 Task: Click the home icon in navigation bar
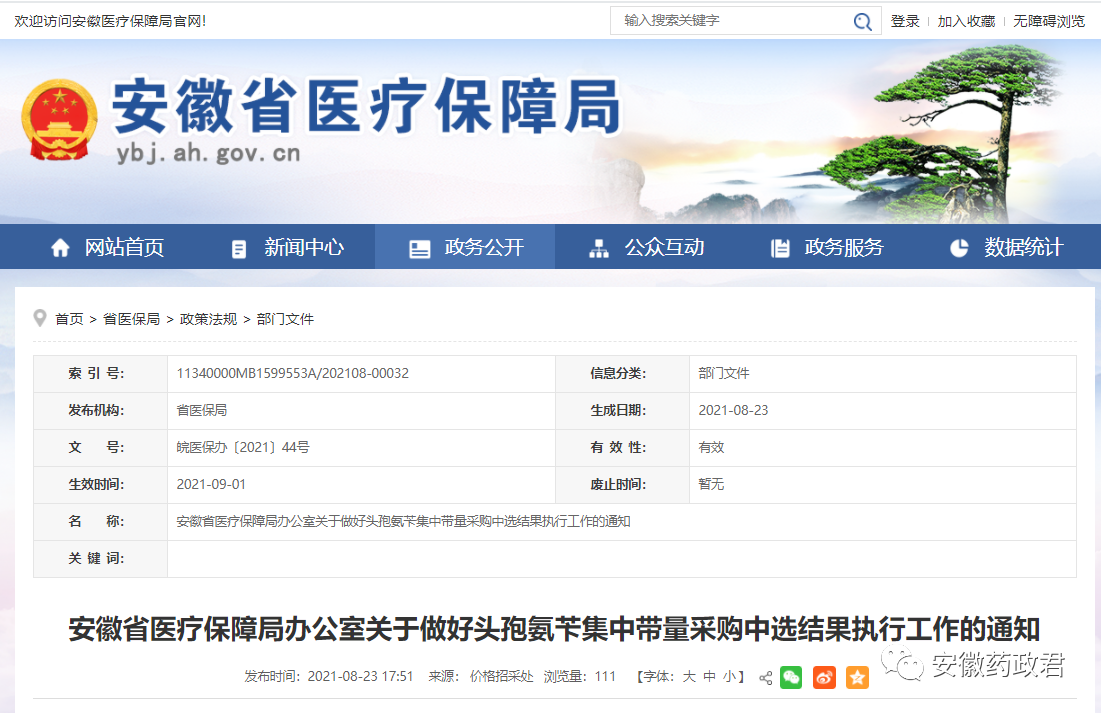click(x=61, y=248)
